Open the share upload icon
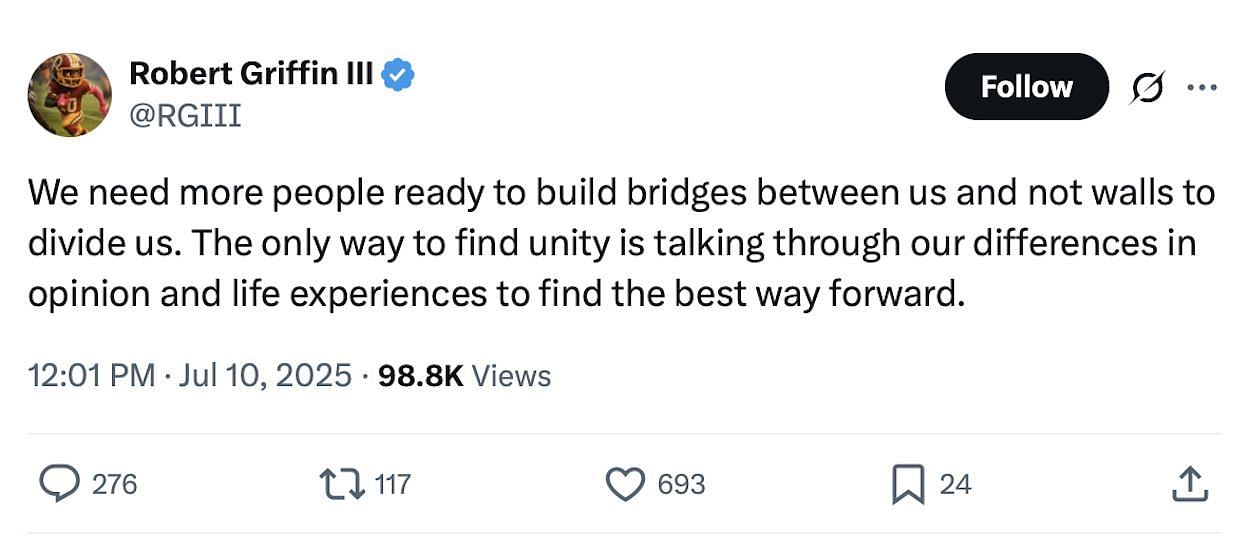 click(x=1190, y=485)
